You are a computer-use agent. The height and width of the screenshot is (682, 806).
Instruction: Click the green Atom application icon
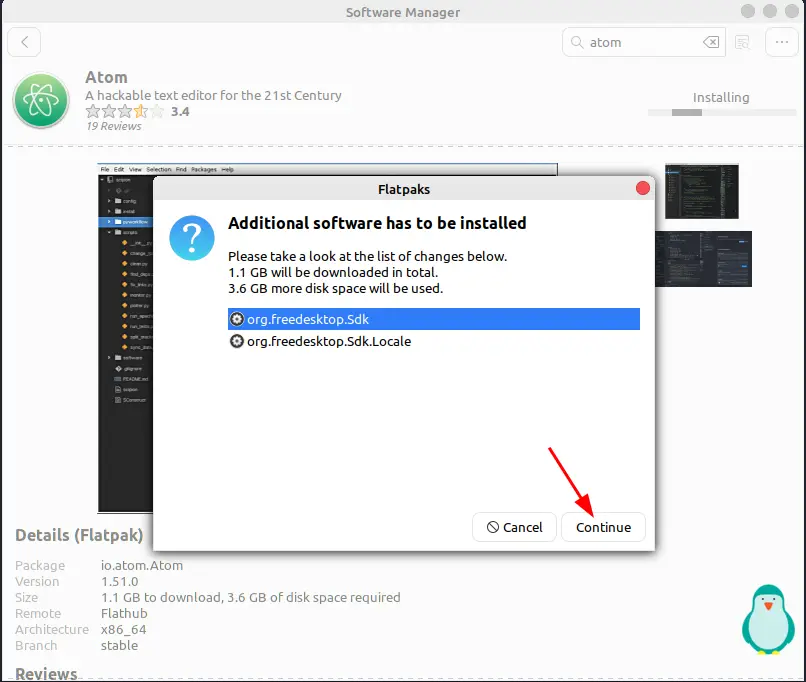tap(41, 100)
